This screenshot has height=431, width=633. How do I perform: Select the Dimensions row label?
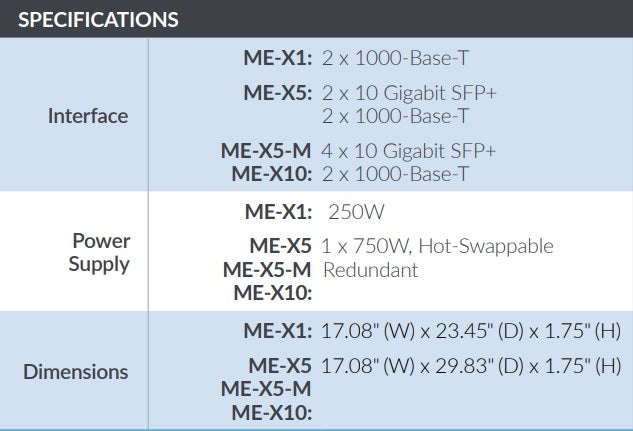76,372
